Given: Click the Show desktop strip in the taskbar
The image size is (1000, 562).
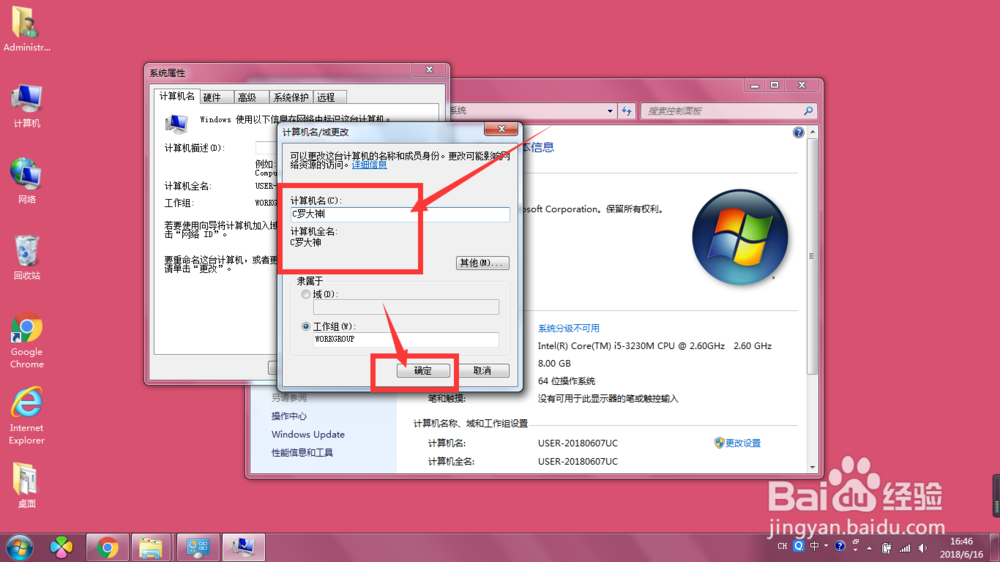Looking at the screenshot, I should 995,548.
